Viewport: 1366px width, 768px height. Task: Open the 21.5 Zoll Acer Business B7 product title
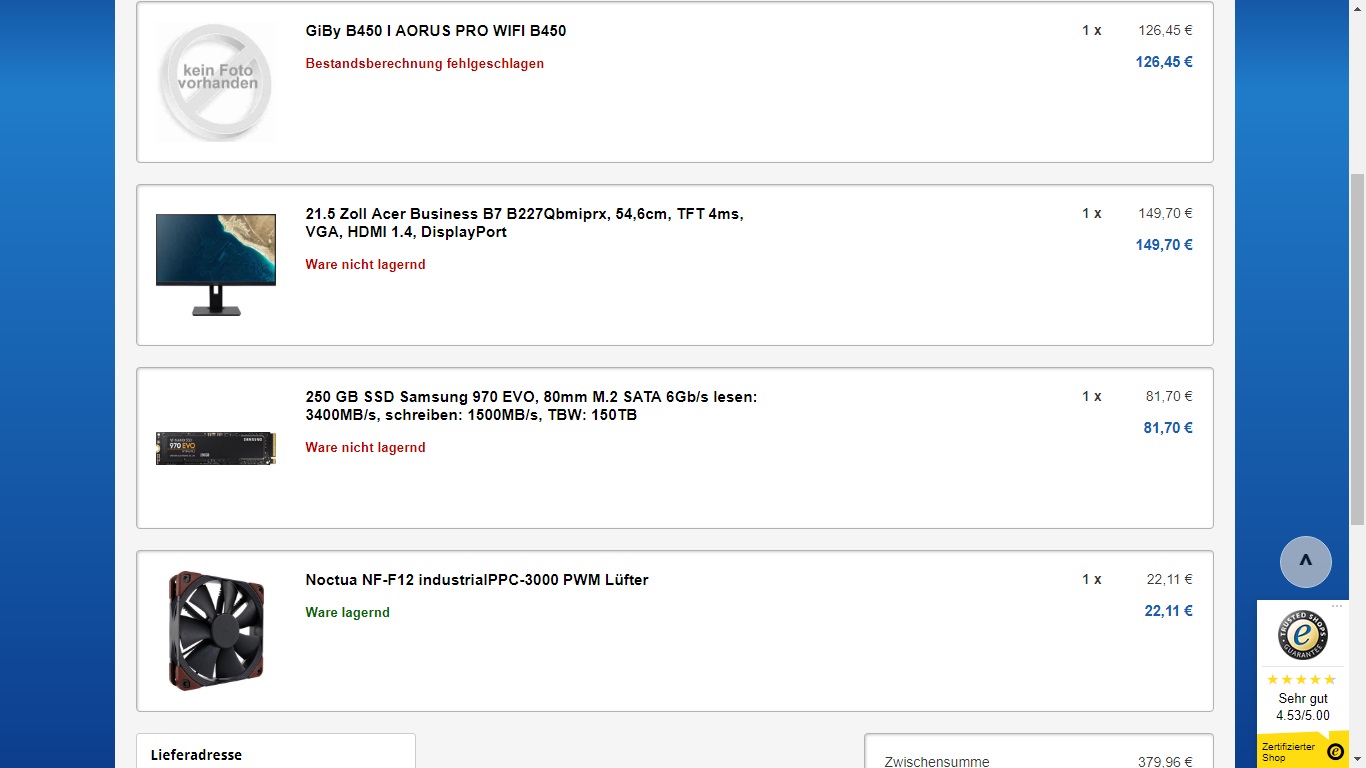pos(525,223)
